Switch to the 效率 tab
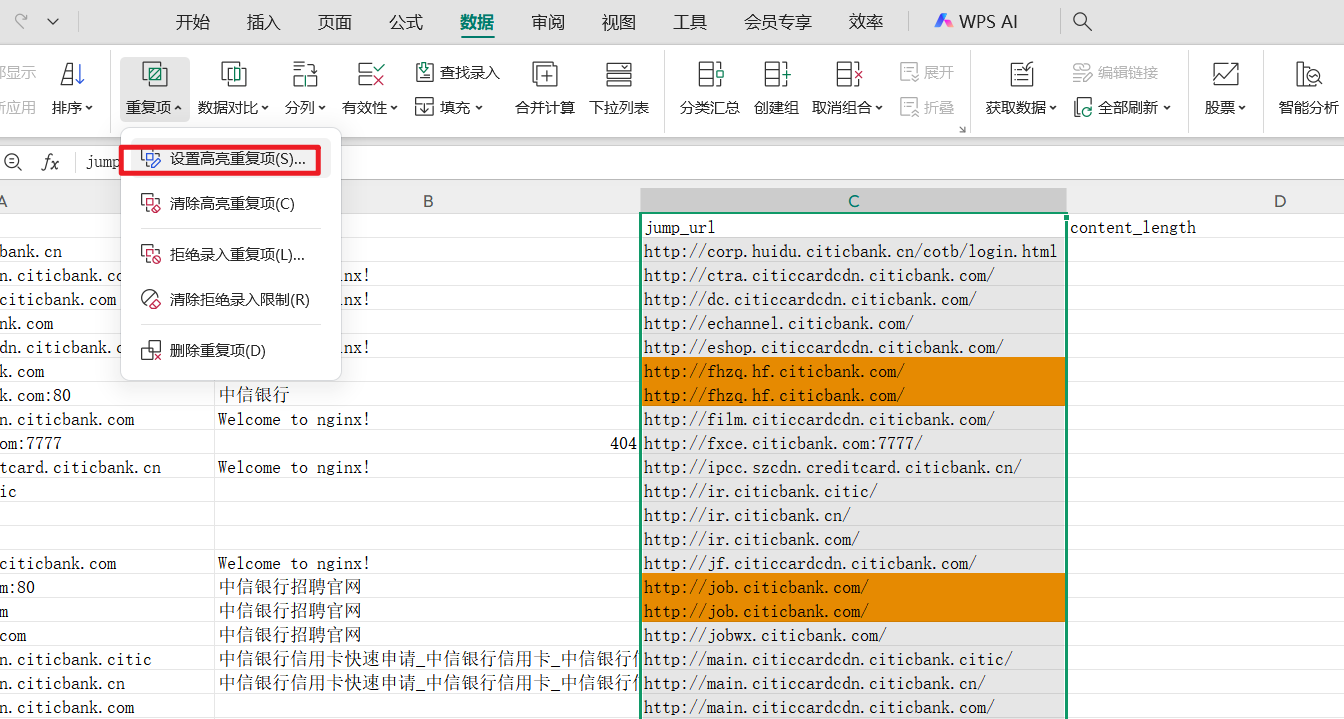The height and width of the screenshot is (719, 1344). (x=866, y=22)
